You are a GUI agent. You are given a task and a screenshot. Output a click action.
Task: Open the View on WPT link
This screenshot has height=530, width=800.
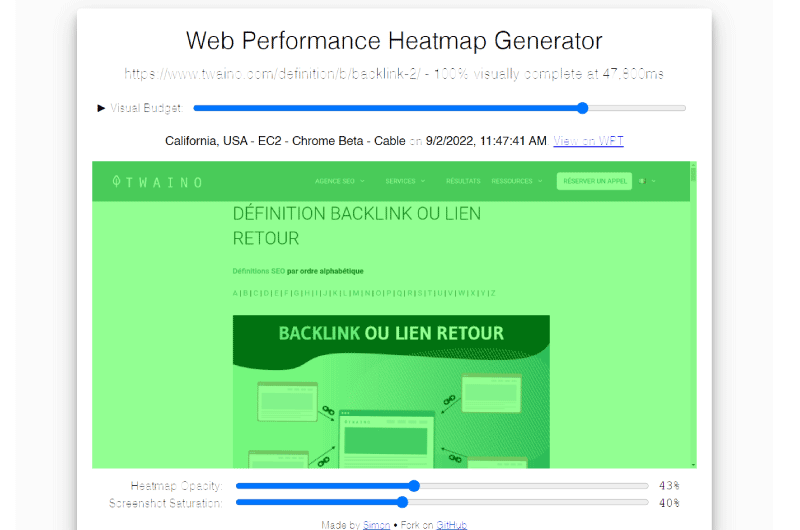click(588, 141)
